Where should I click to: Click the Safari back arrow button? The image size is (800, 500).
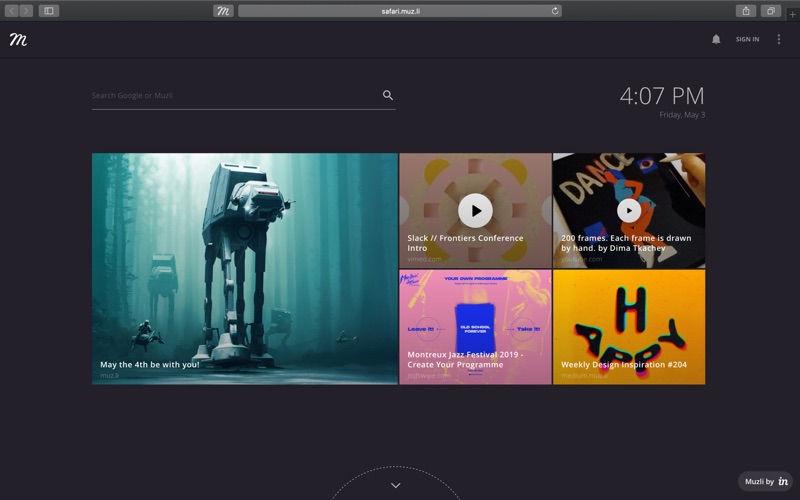[x=12, y=11]
